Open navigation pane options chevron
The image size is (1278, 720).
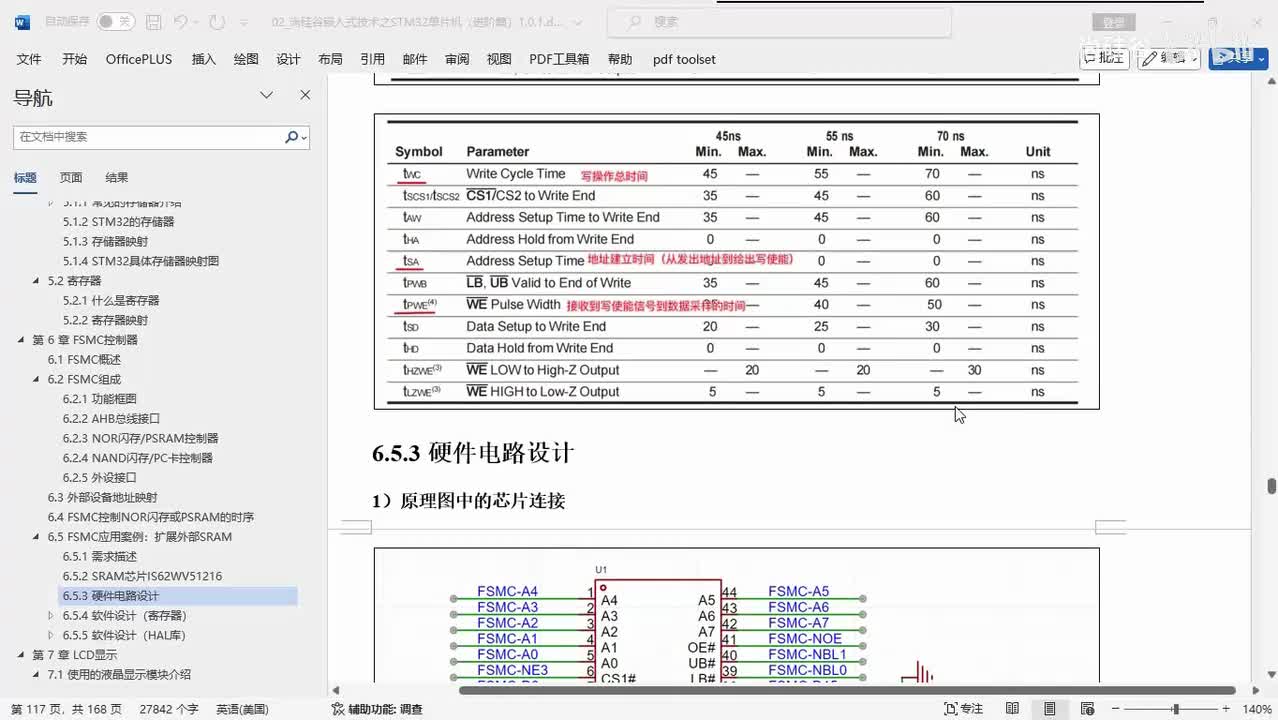tap(266, 95)
